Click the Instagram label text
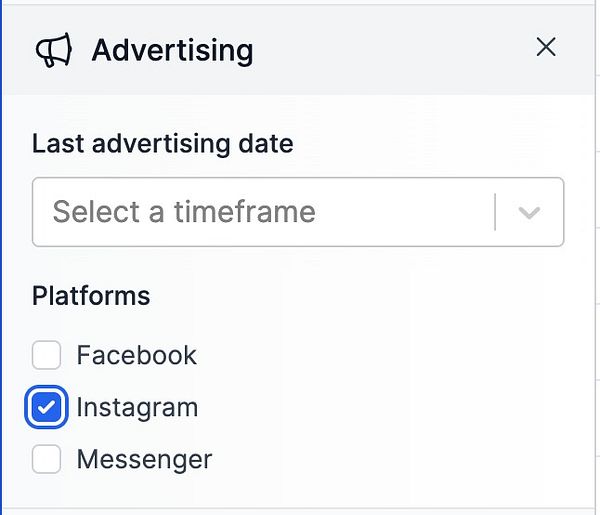Image resolution: width=600 pixels, height=515 pixels. pyautogui.click(x=137, y=407)
